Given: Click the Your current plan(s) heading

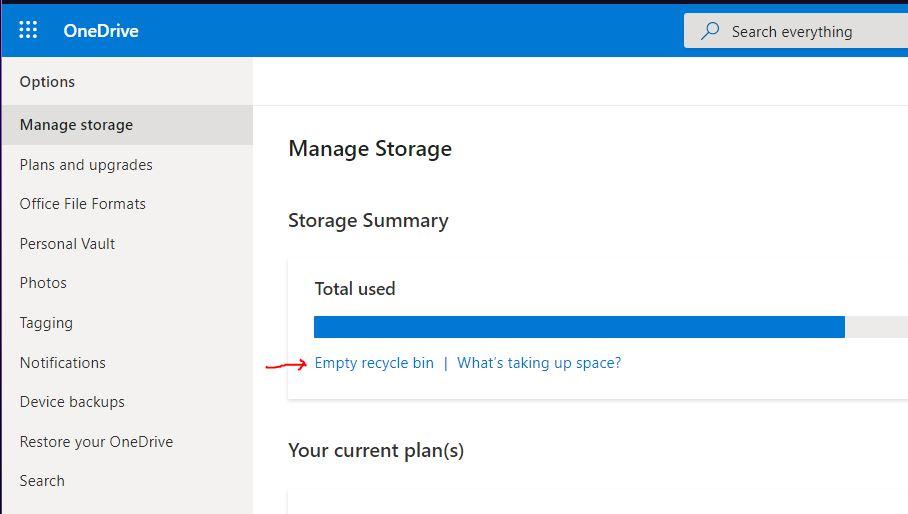Looking at the screenshot, I should [376, 450].
